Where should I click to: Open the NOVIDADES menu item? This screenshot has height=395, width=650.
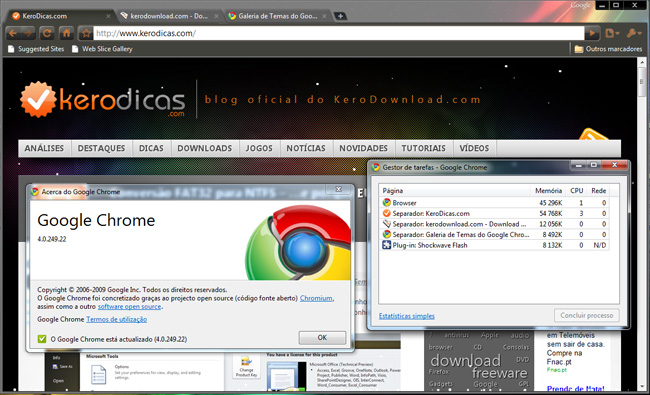(x=364, y=148)
